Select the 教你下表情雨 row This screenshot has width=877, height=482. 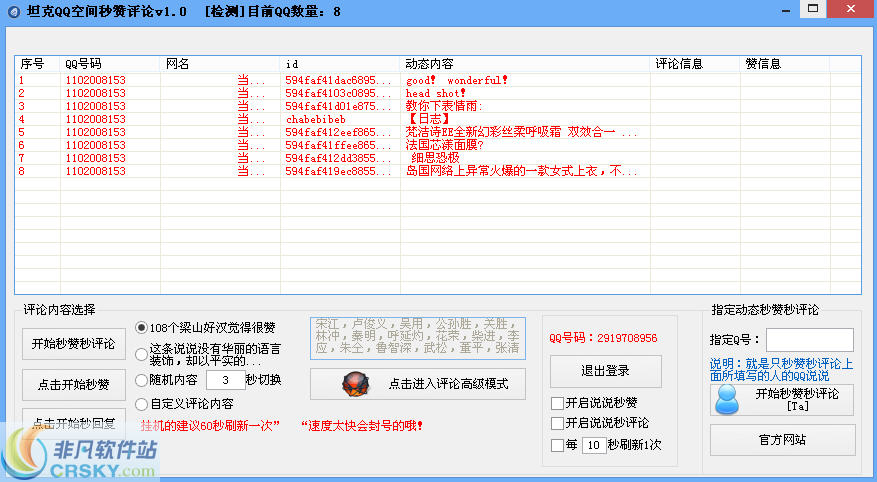tap(438, 106)
